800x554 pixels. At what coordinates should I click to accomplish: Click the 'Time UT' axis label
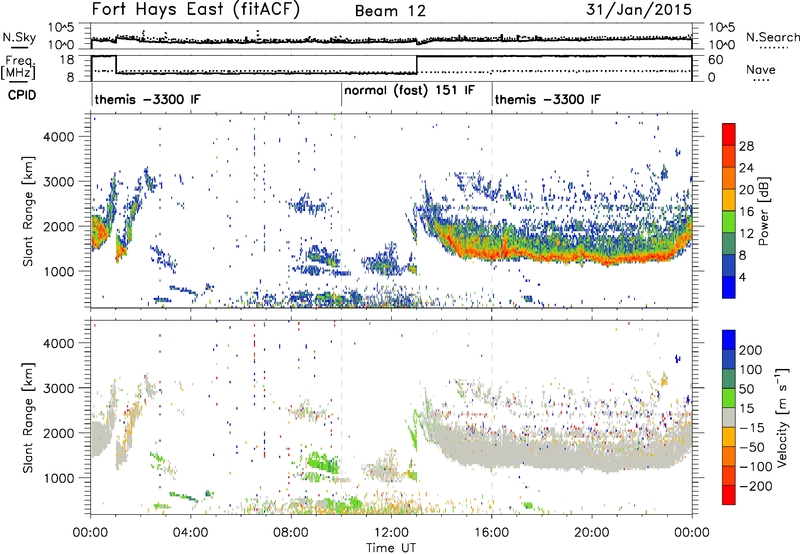[x=391, y=548]
